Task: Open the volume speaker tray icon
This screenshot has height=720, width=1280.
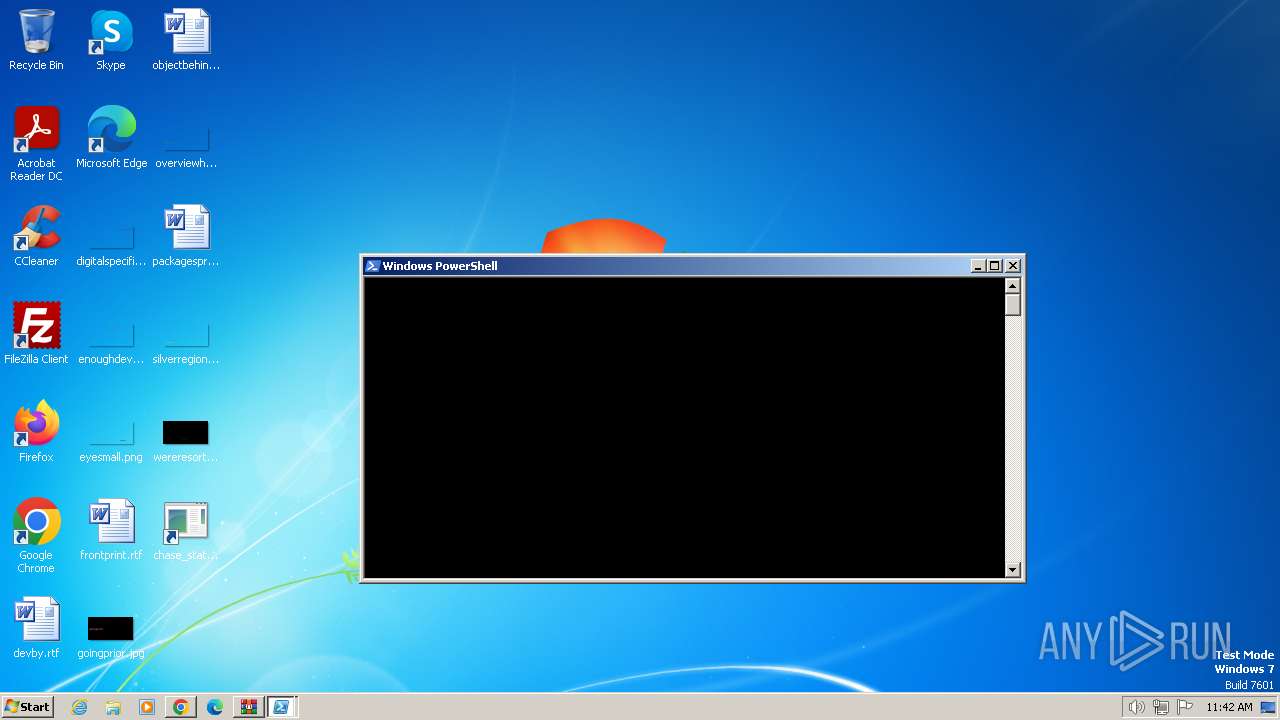Action: tap(1136, 707)
